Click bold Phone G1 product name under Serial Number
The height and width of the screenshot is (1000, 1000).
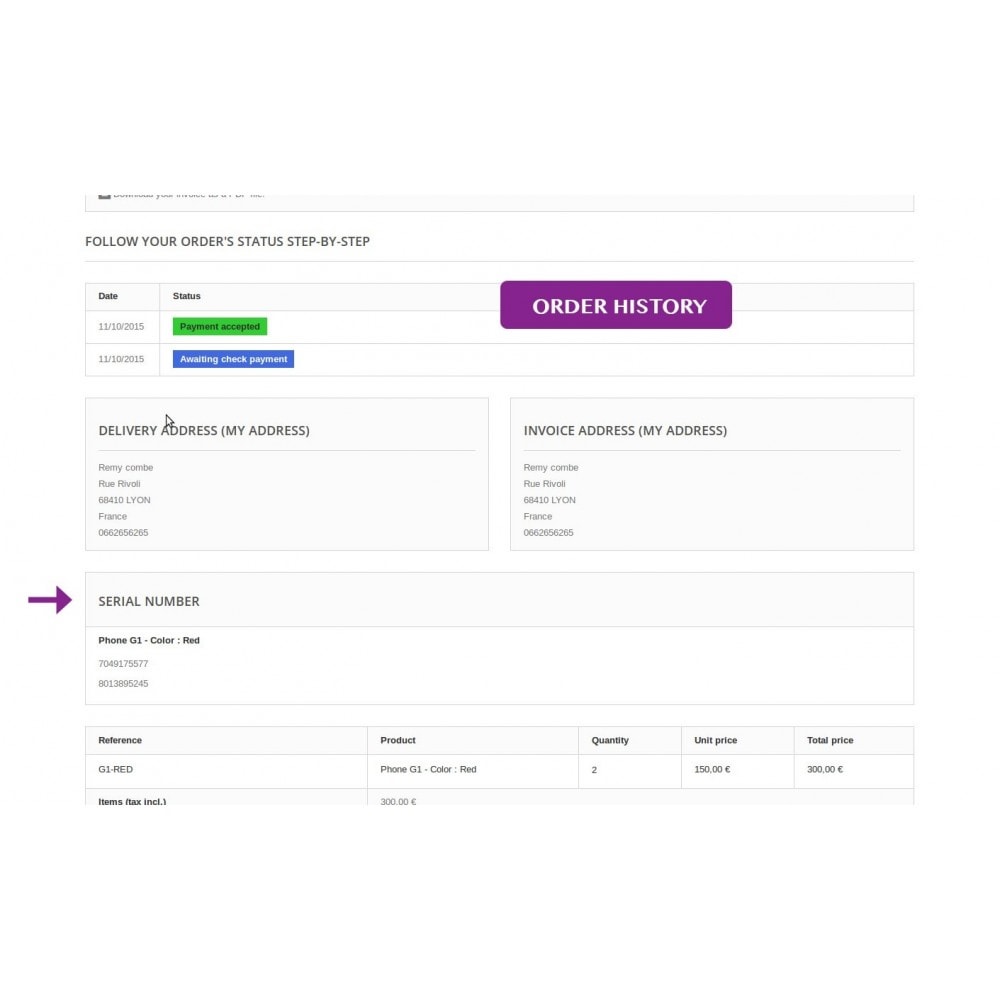click(x=149, y=640)
